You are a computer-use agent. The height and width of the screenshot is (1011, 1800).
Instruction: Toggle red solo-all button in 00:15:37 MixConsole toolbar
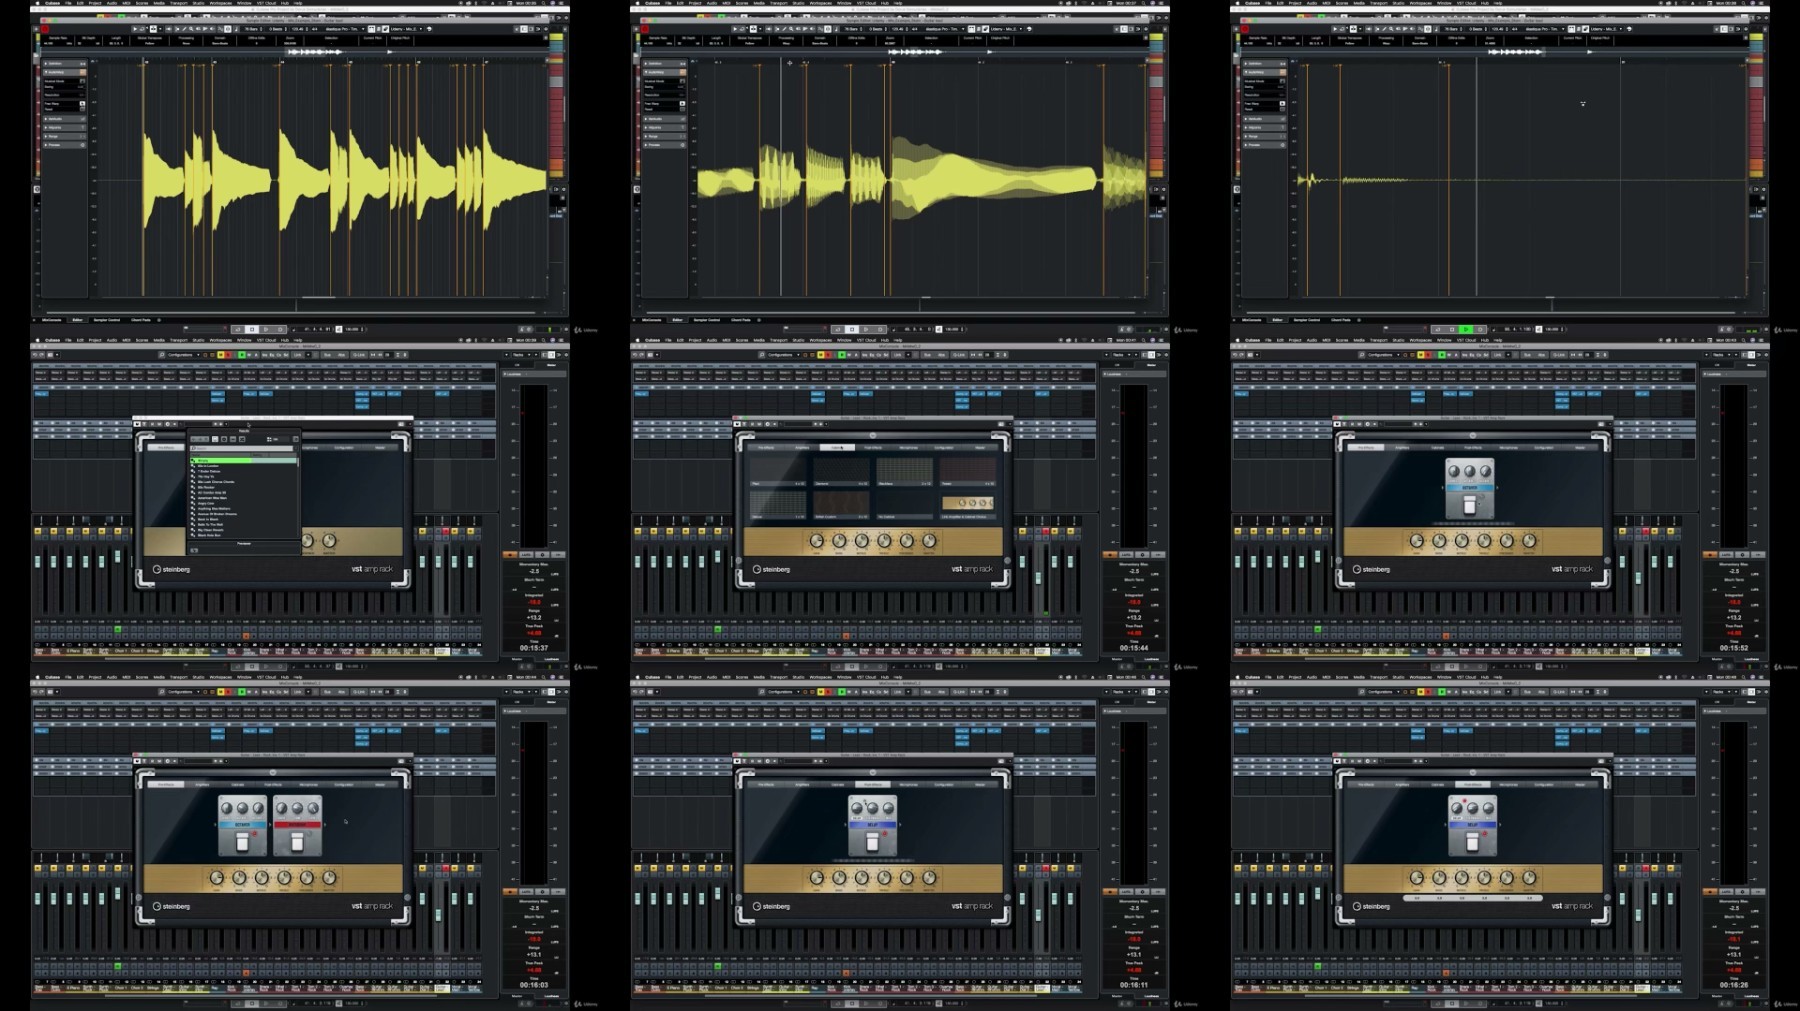(228, 355)
